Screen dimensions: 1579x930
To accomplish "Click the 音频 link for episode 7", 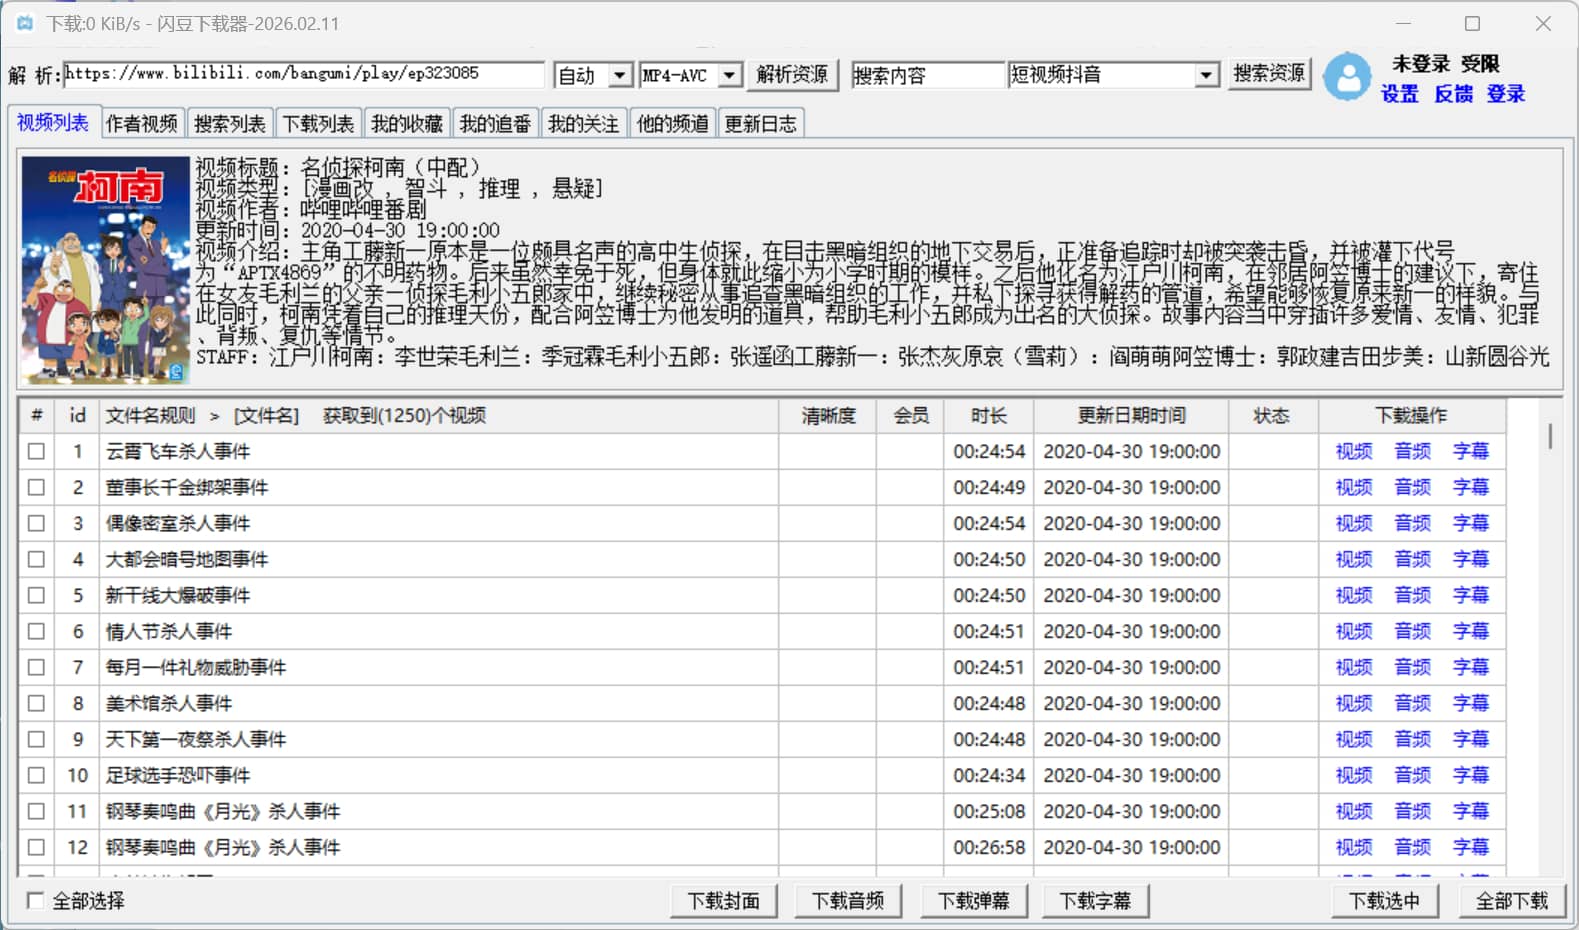I will [x=1412, y=667].
